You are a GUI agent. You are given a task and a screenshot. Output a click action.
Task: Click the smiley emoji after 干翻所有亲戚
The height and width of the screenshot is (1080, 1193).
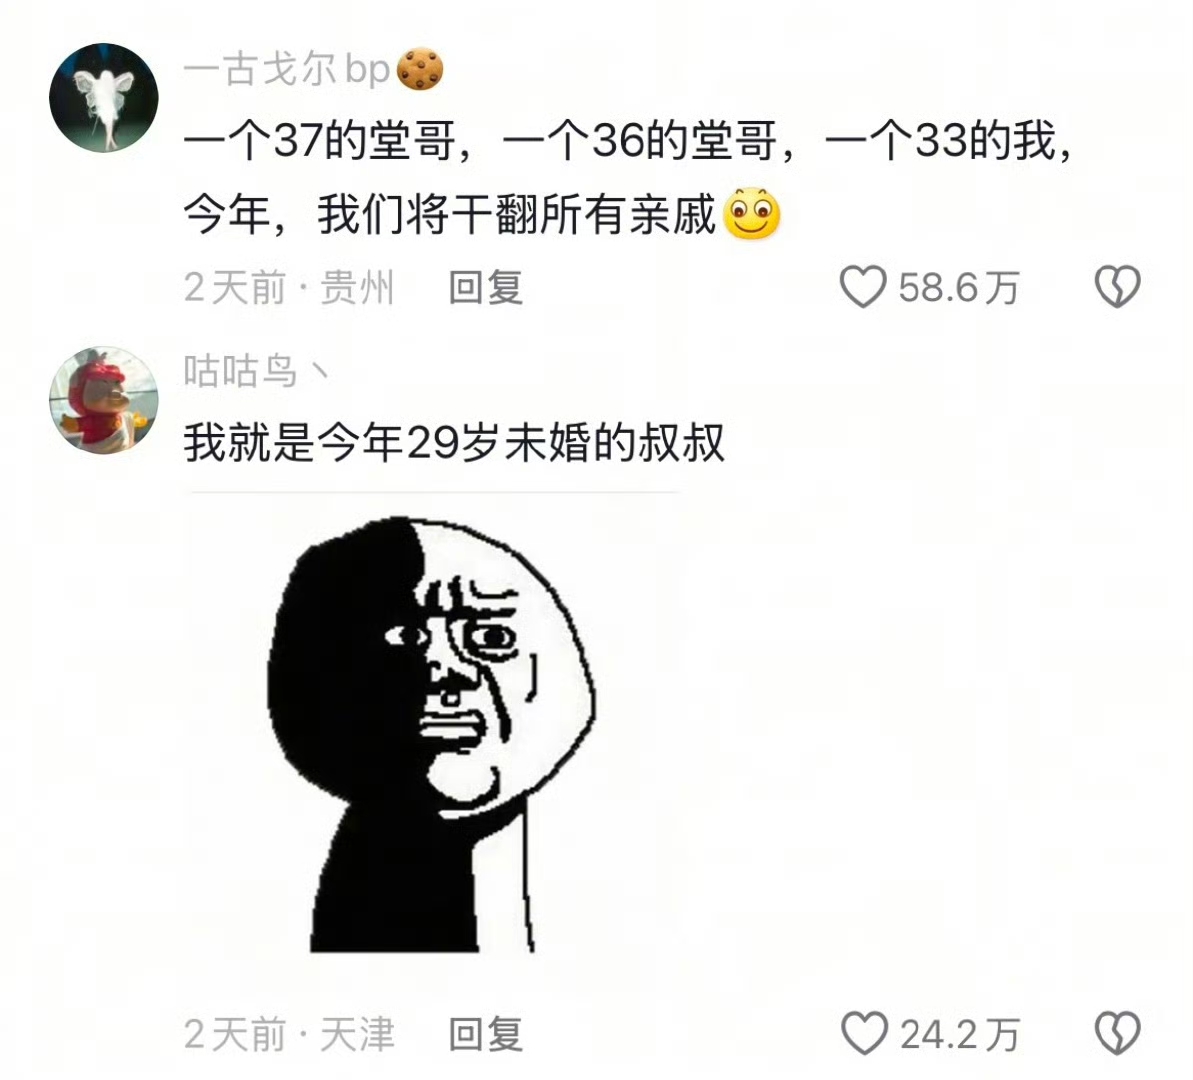click(x=752, y=214)
